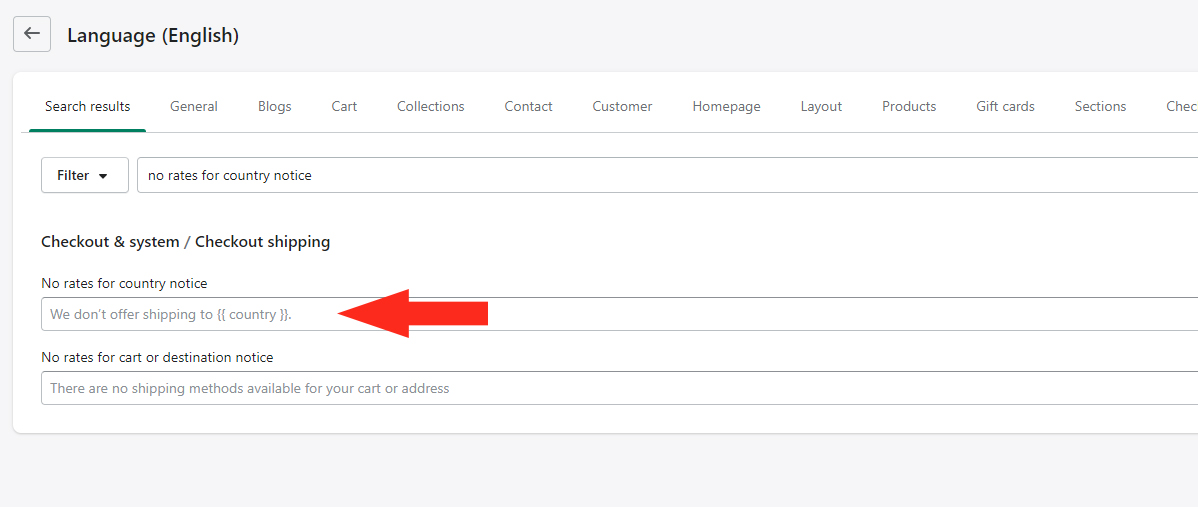Select the Homepage tab
Screen dimensions: 1198x507
click(x=726, y=107)
